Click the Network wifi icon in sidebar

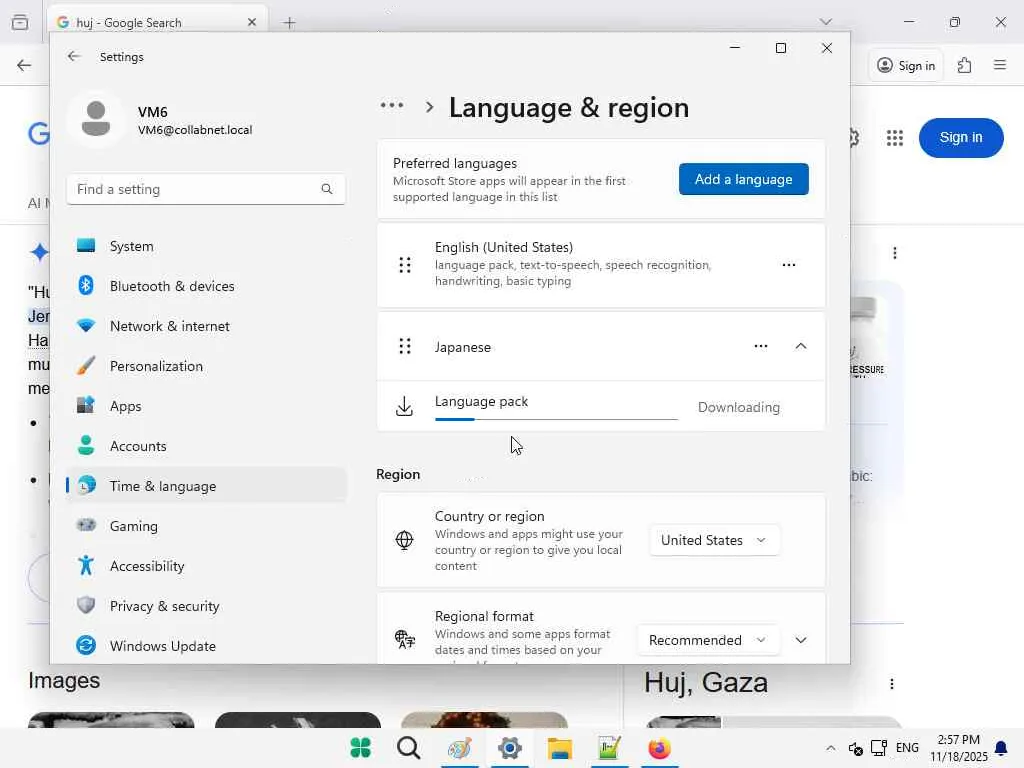pyautogui.click(x=86, y=325)
